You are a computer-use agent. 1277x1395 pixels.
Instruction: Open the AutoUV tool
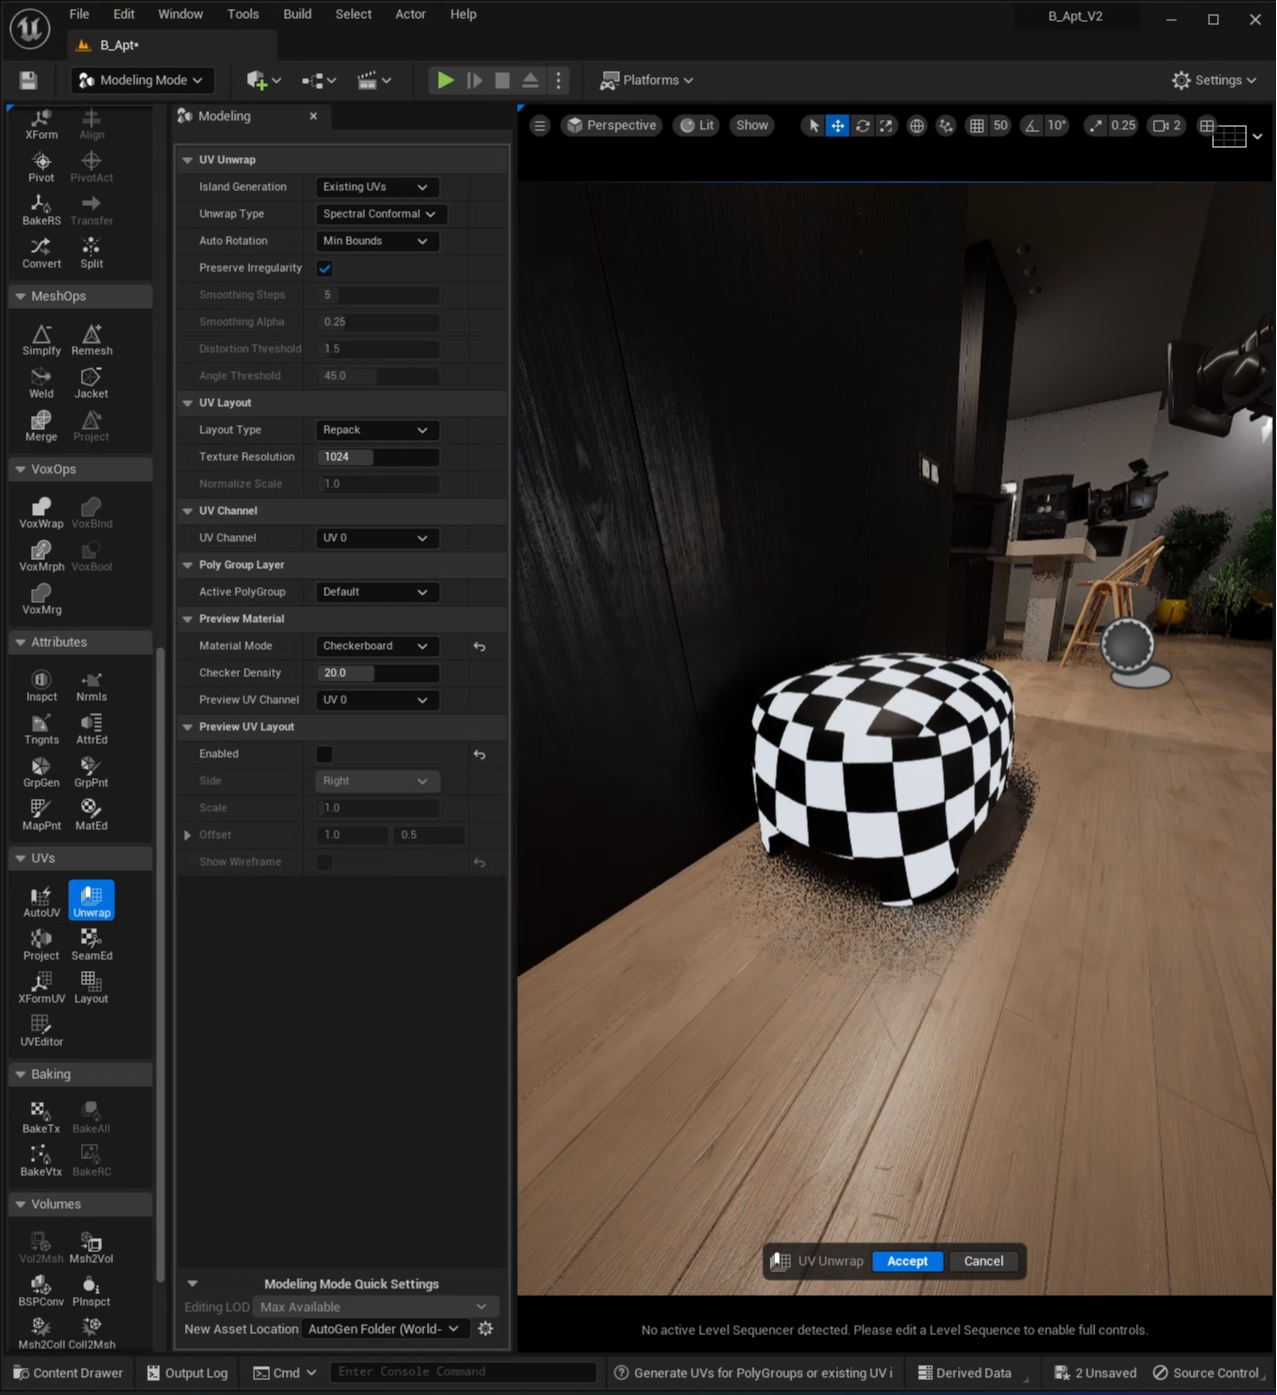41,901
